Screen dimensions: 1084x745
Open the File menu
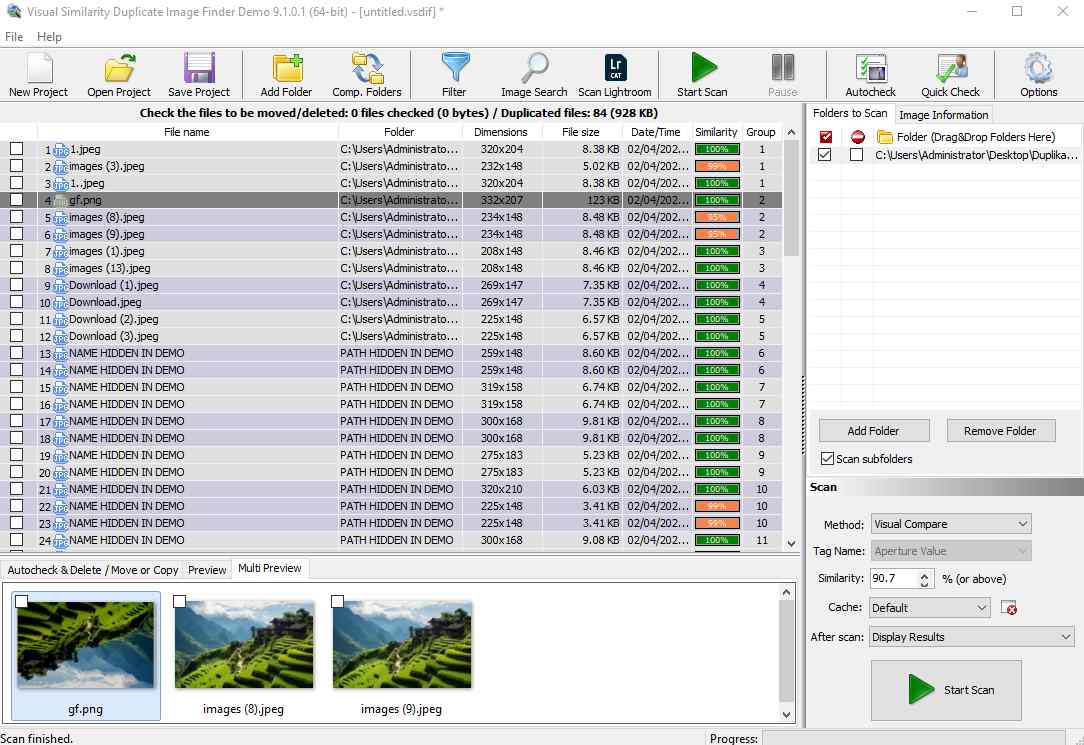tap(14, 36)
